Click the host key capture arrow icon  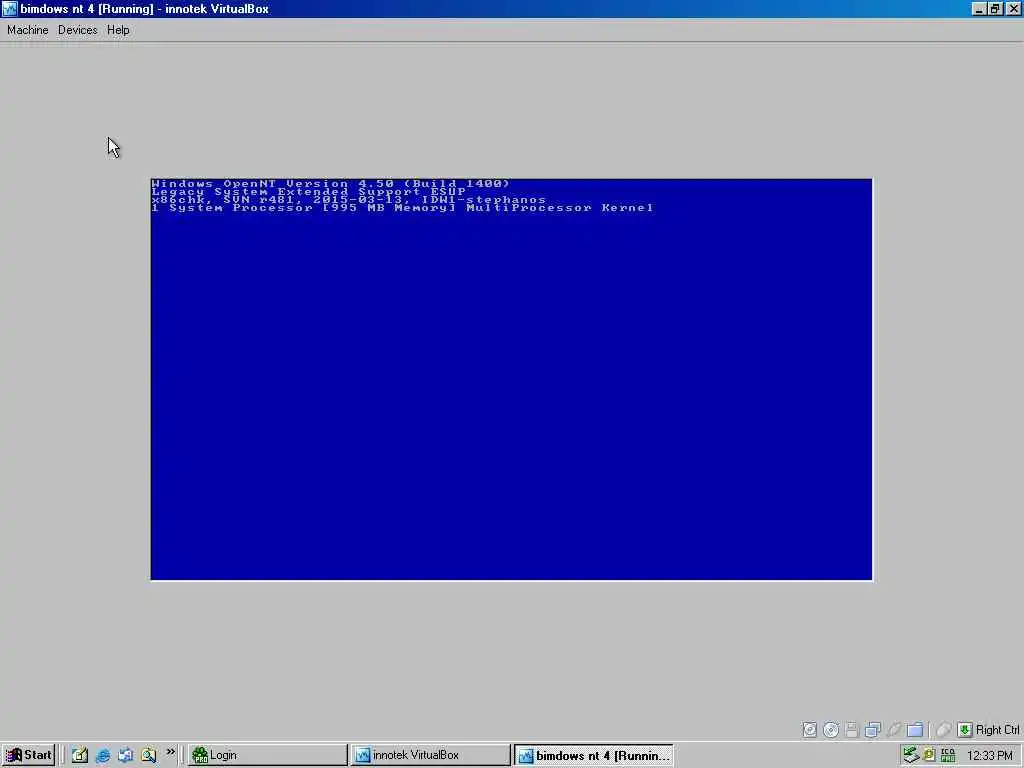(965, 729)
